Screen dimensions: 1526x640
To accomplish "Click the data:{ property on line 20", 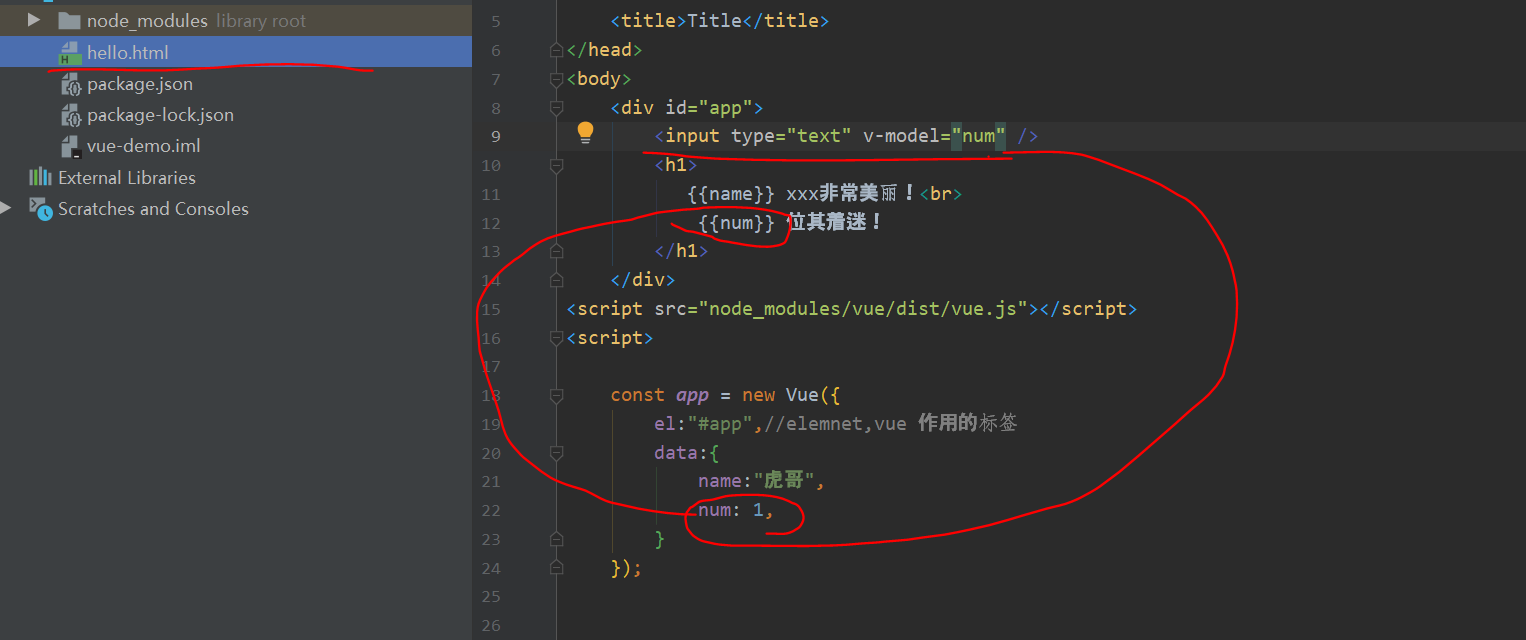I will (x=687, y=453).
